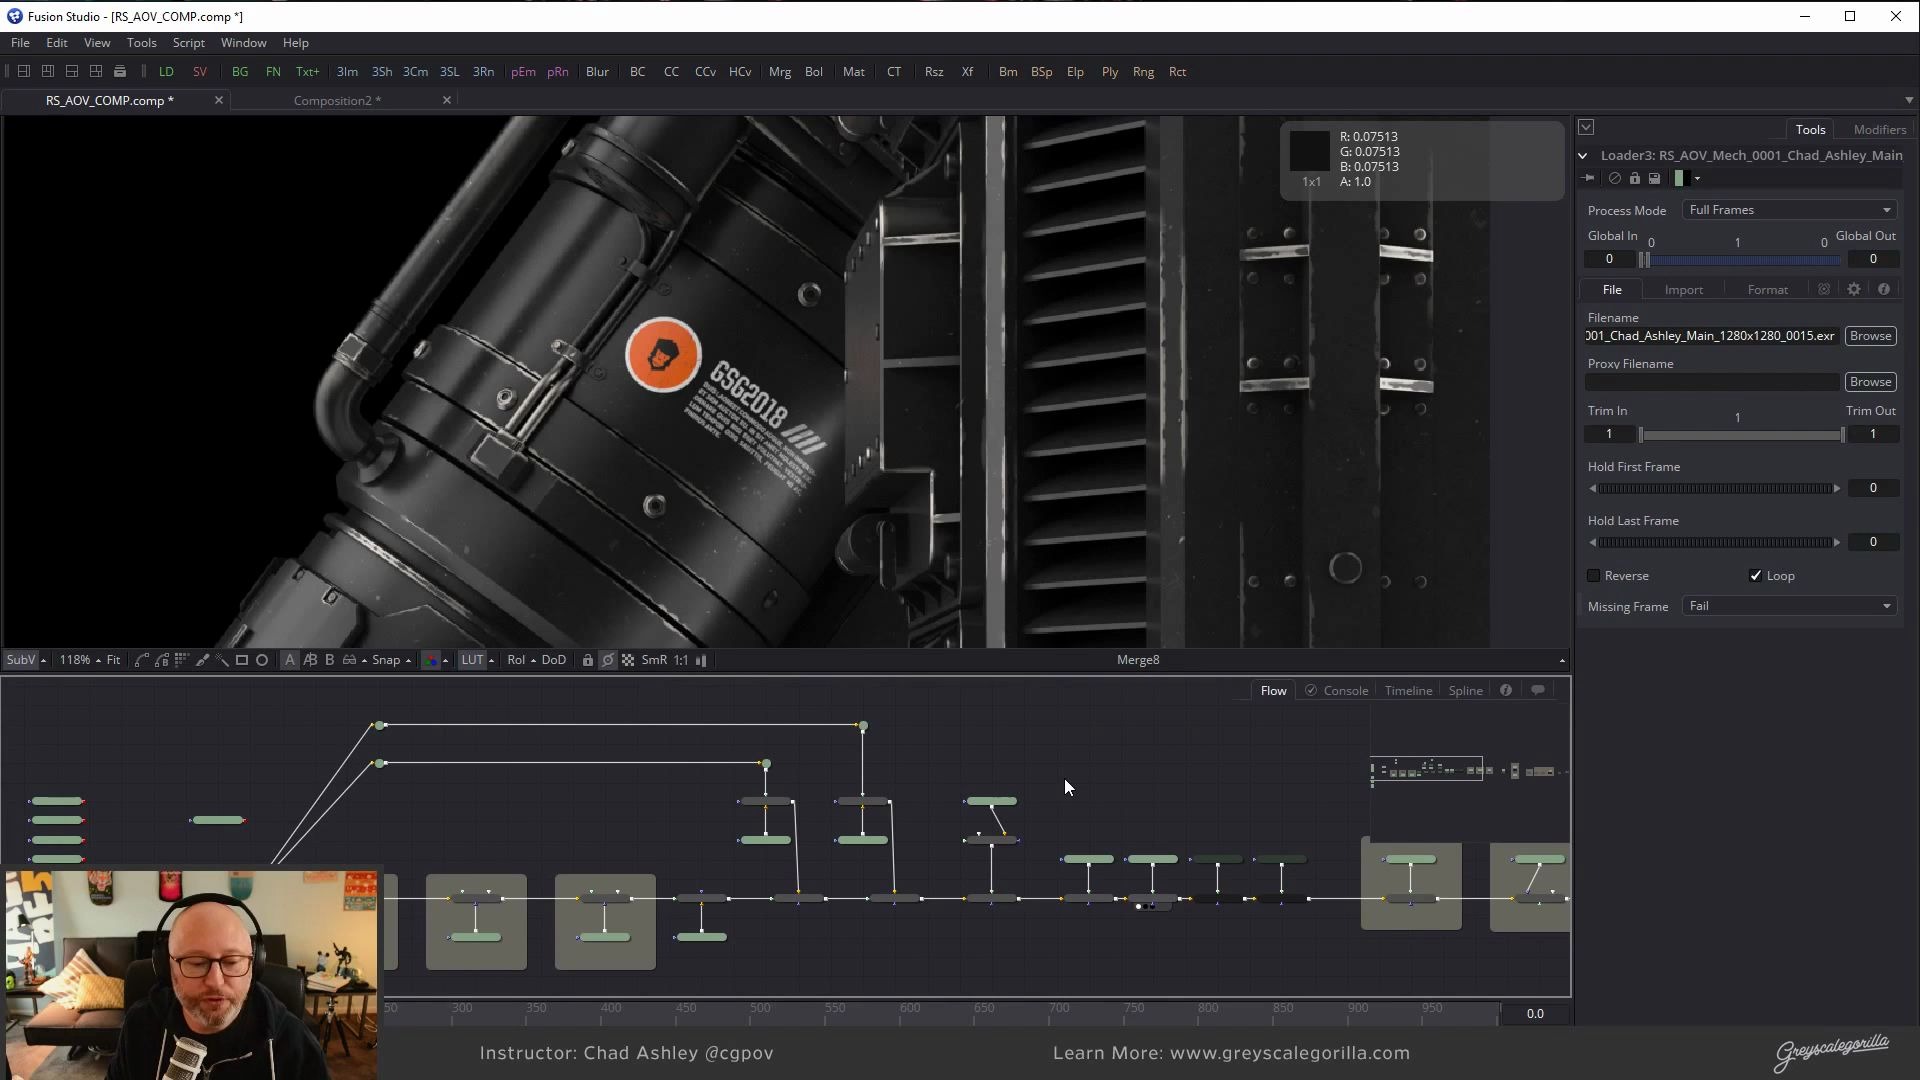This screenshot has width=1920, height=1080.
Task: Click the first view layout icon
Action: 24,71
